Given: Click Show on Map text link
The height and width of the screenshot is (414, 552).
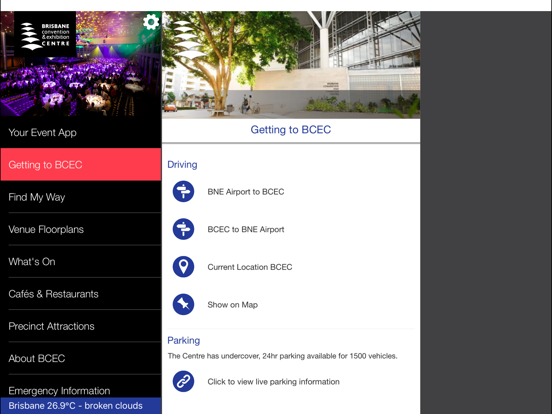Looking at the screenshot, I should click(x=233, y=305).
